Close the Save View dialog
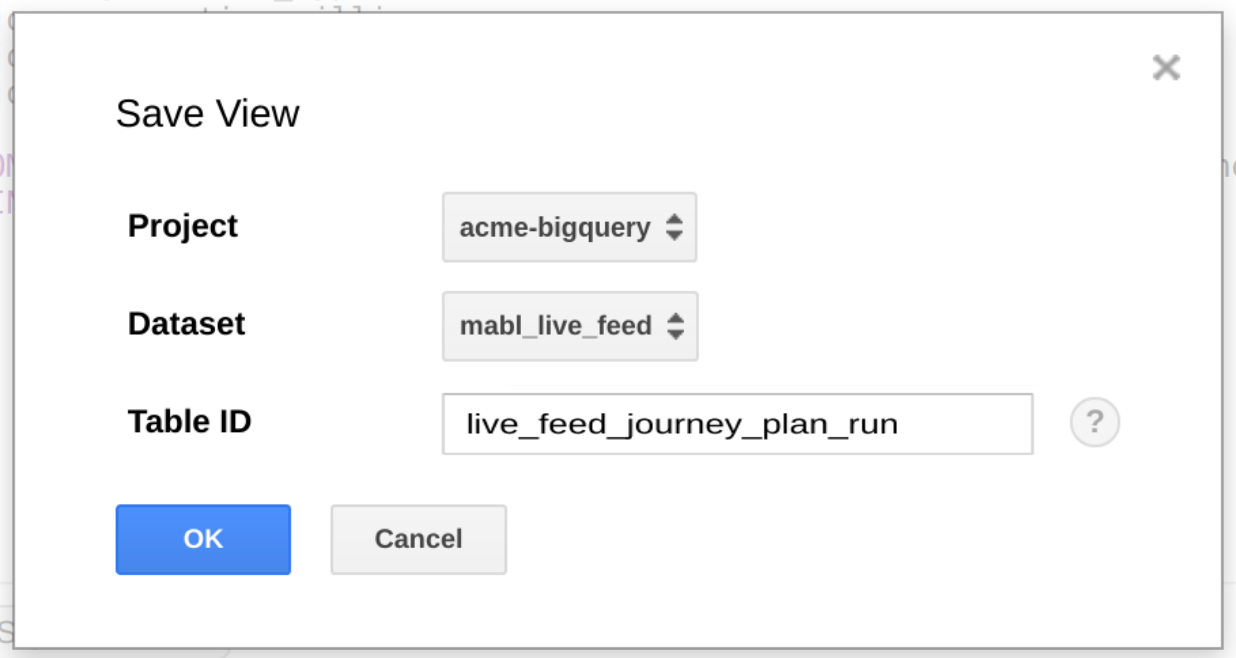Screen dimensions: 1236x658 pyautogui.click(x=1166, y=68)
